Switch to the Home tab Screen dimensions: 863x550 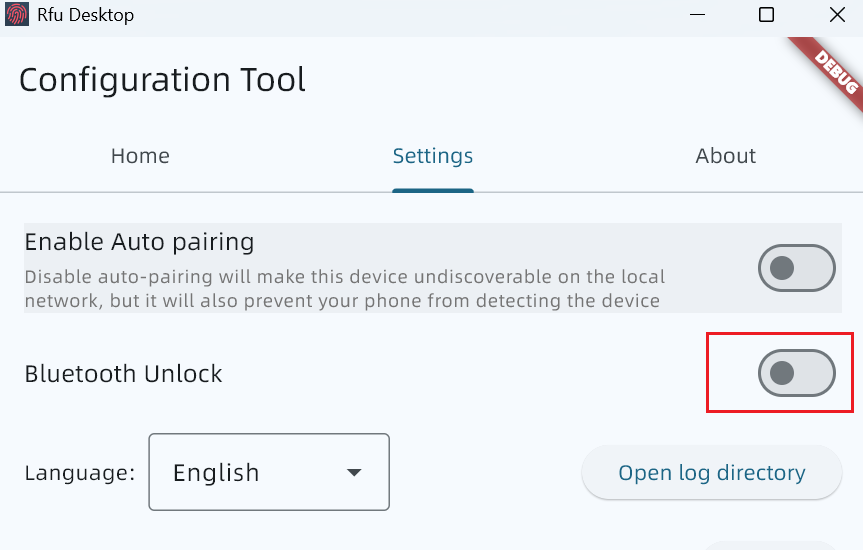pos(140,156)
